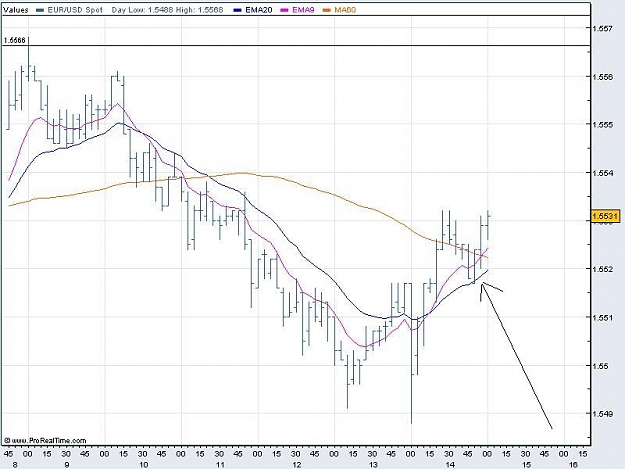Click the ProRealTime.com watermark link
The width and height of the screenshot is (625, 469).
[45, 440]
